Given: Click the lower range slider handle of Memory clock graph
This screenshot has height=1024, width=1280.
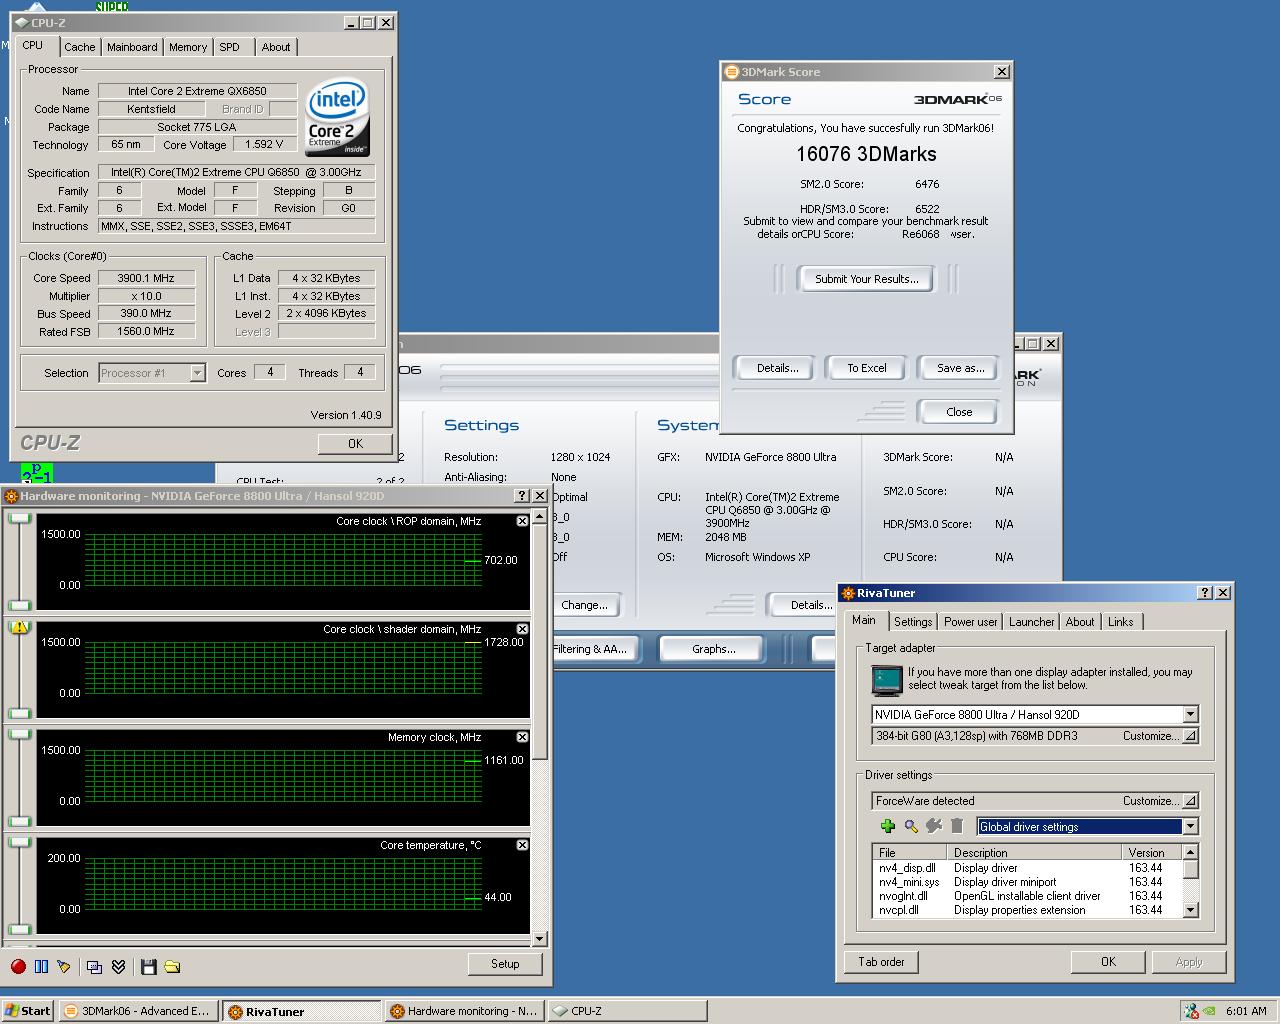Looking at the screenshot, I should click(20, 821).
